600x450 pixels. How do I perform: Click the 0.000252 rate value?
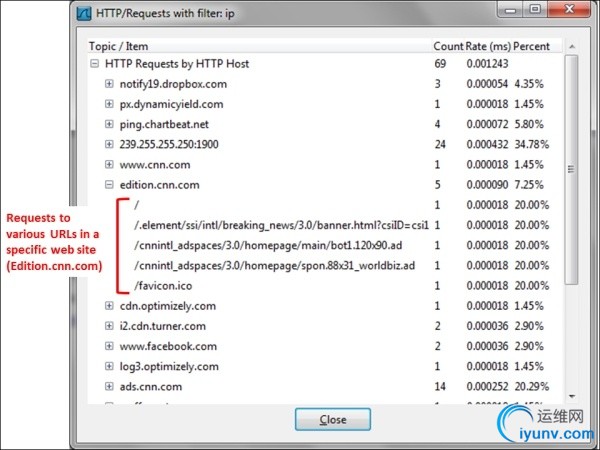click(487, 386)
